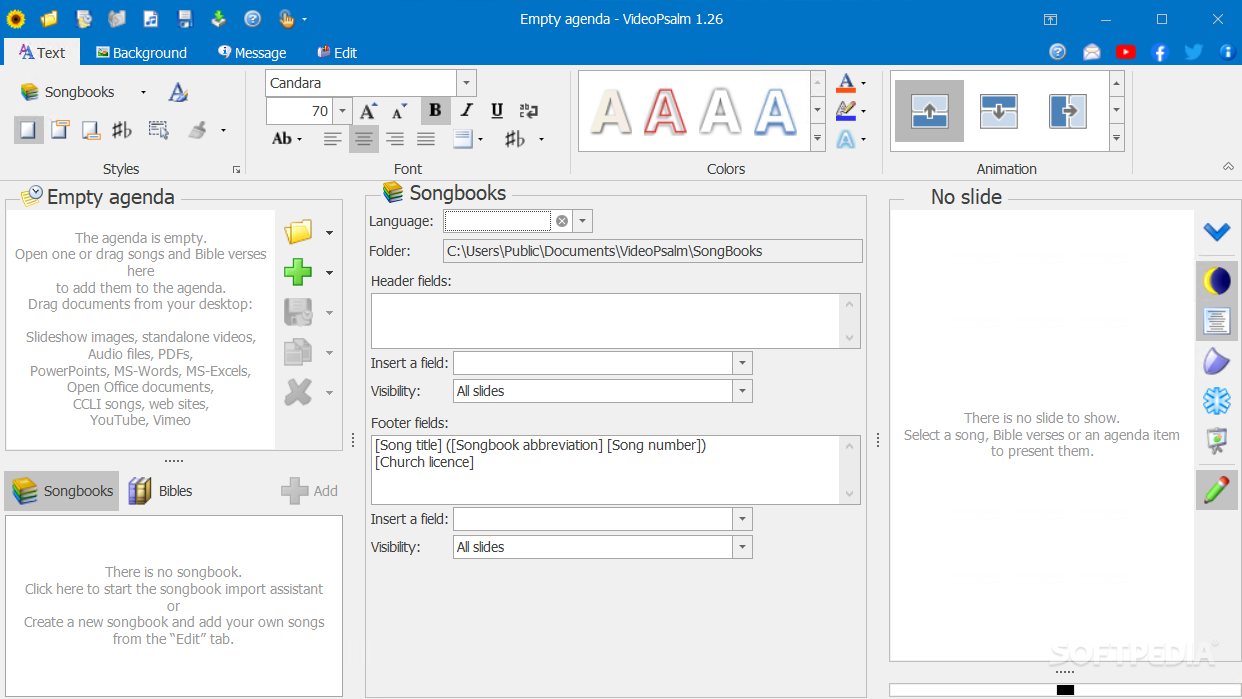1242x699 pixels.
Task: Click the Facebook icon in top bar
Action: click(1160, 52)
